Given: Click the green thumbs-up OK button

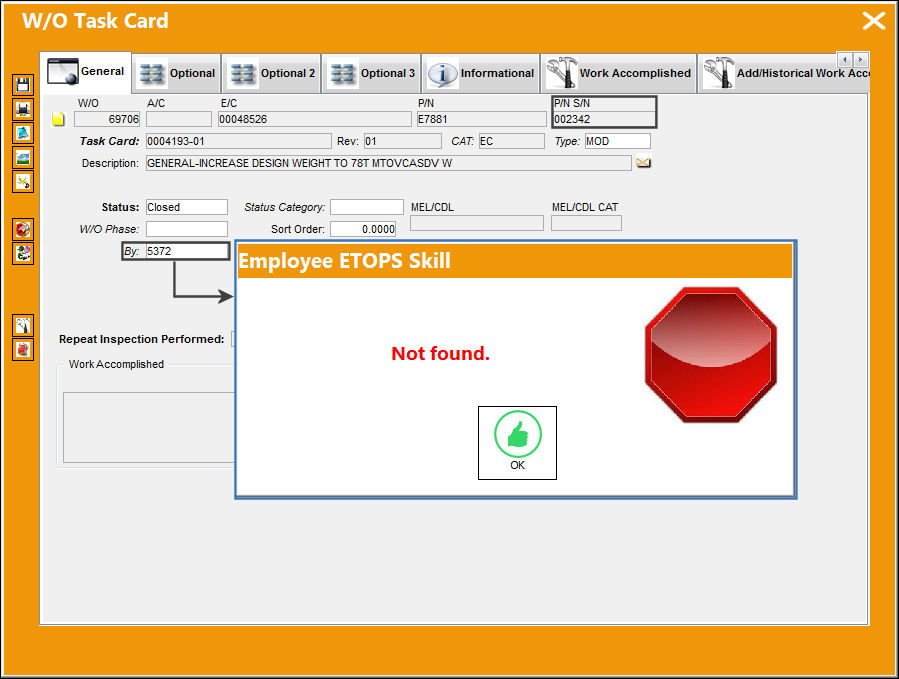Looking at the screenshot, I should coord(517,443).
